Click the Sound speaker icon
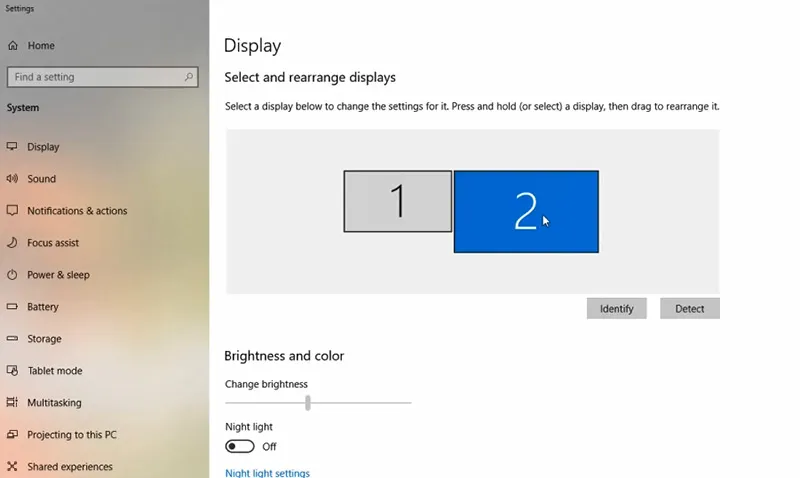Screen dimensions: 800x478 click(12, 179)
